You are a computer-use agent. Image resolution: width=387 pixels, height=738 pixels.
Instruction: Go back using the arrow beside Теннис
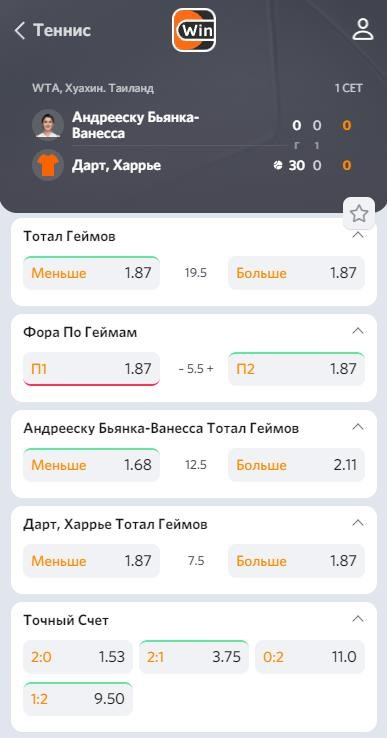[19, 31]
